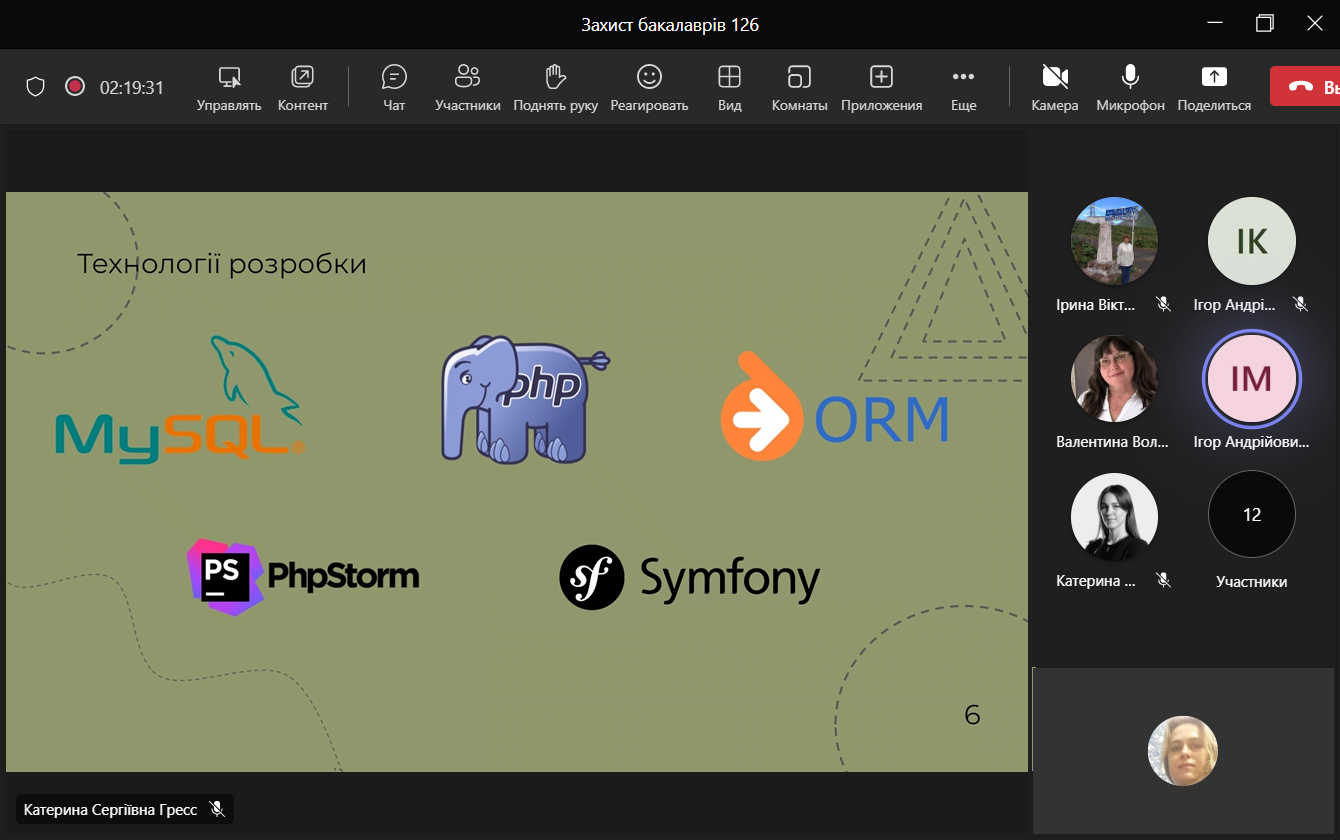
Task: Open the Вид view layout options
Action: pyautogui.click(x=730, y=86)
